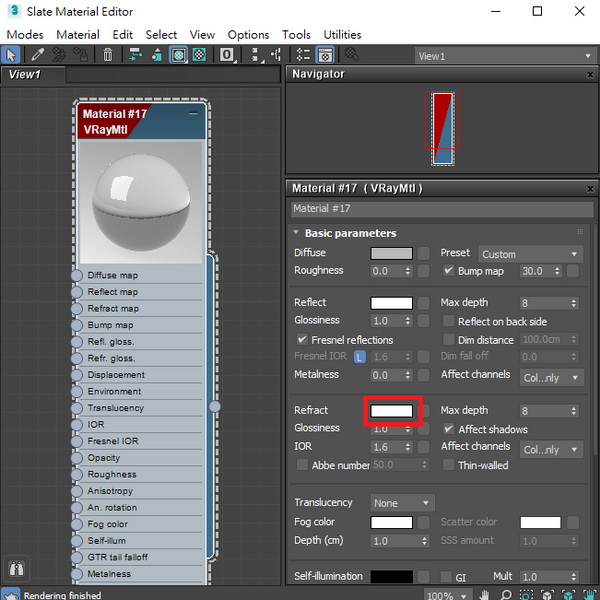The height and width of the screenshot is (600, 600).
Task: Pick material from object with eyedropper
Action: point(38,55)
